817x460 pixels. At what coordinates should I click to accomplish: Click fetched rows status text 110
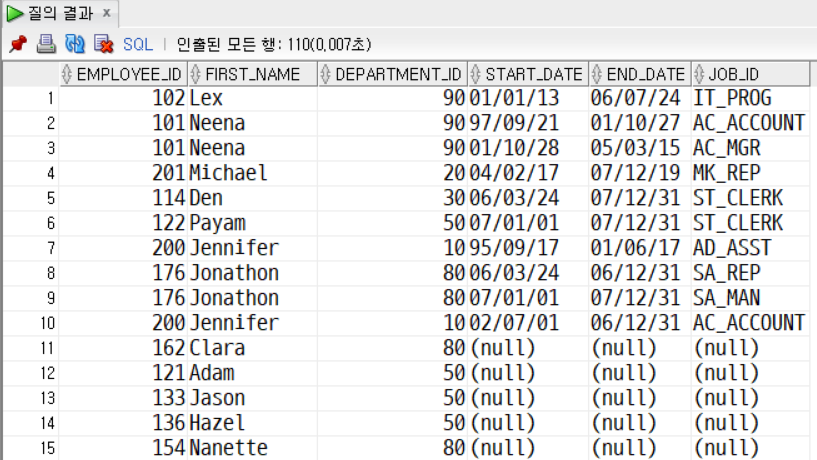[274, 44]
